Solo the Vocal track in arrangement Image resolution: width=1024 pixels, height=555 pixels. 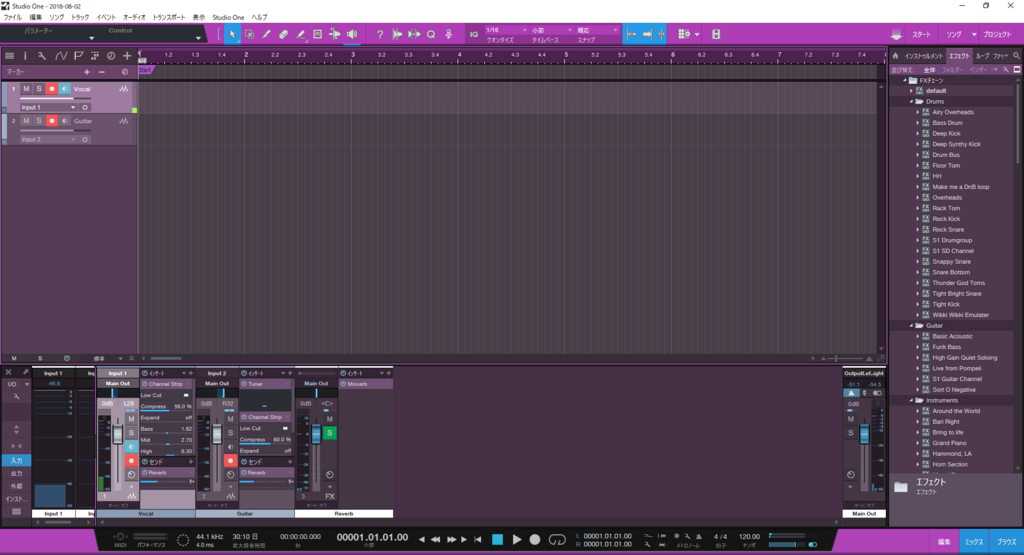(39, 89)
